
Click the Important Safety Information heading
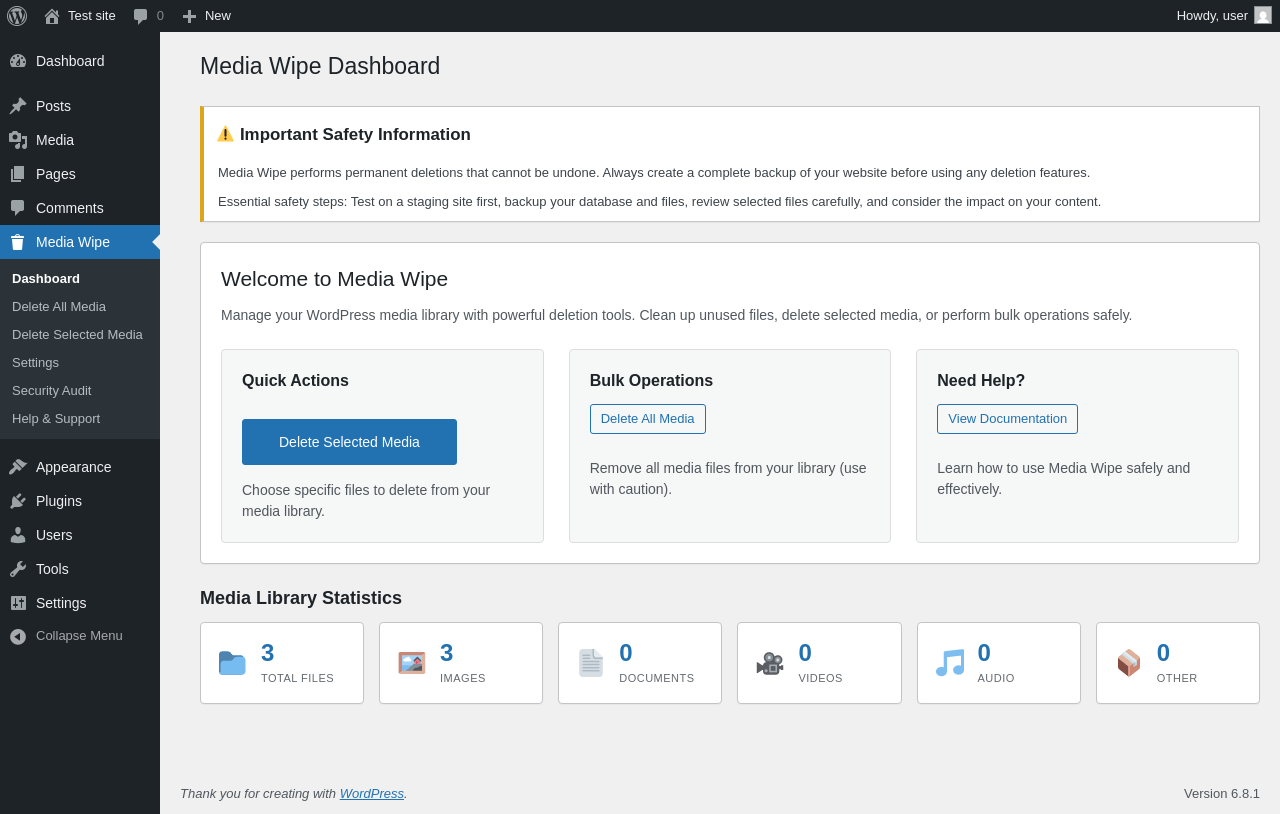(x=355, y=135)
